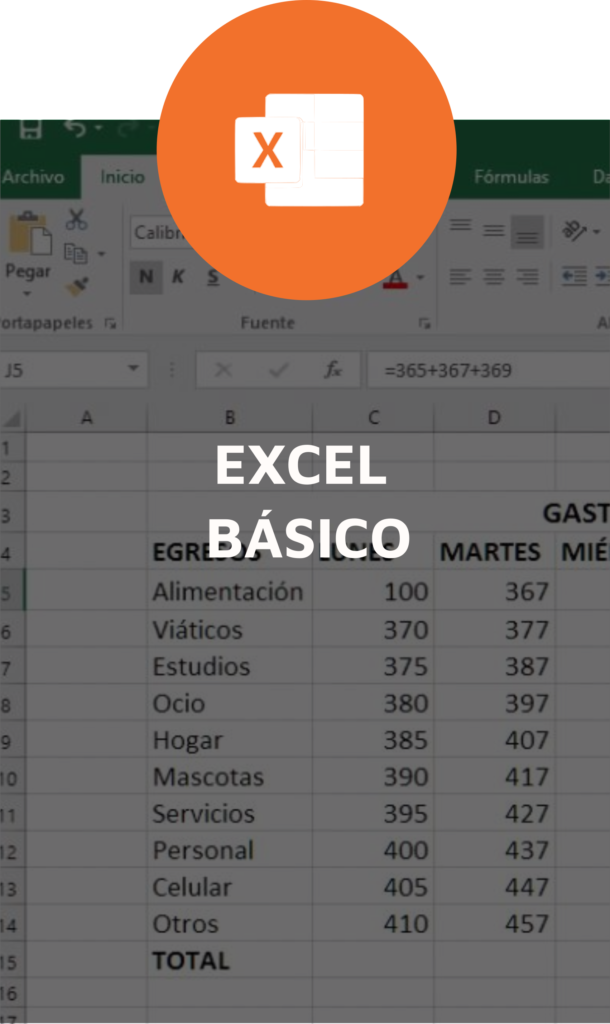Apply the red font color A
The height and width of the screenshot is (1024, 610).
[396, 279]
